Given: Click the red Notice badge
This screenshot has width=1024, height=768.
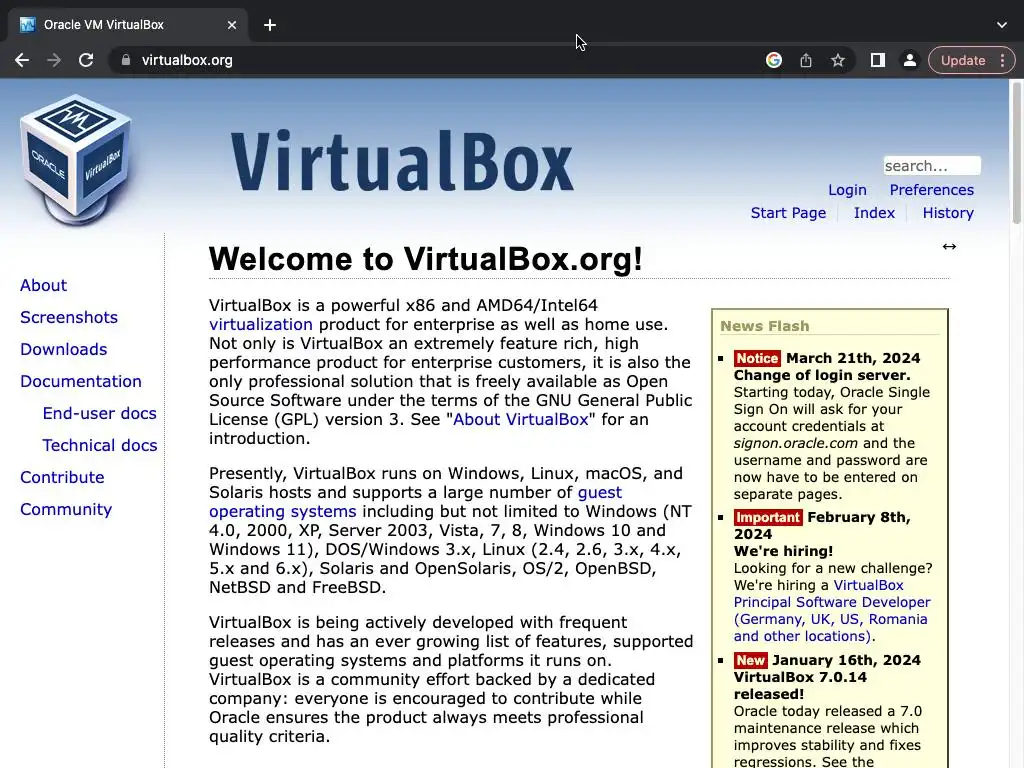Looking at the screenshot, I should tap(757, 358).
